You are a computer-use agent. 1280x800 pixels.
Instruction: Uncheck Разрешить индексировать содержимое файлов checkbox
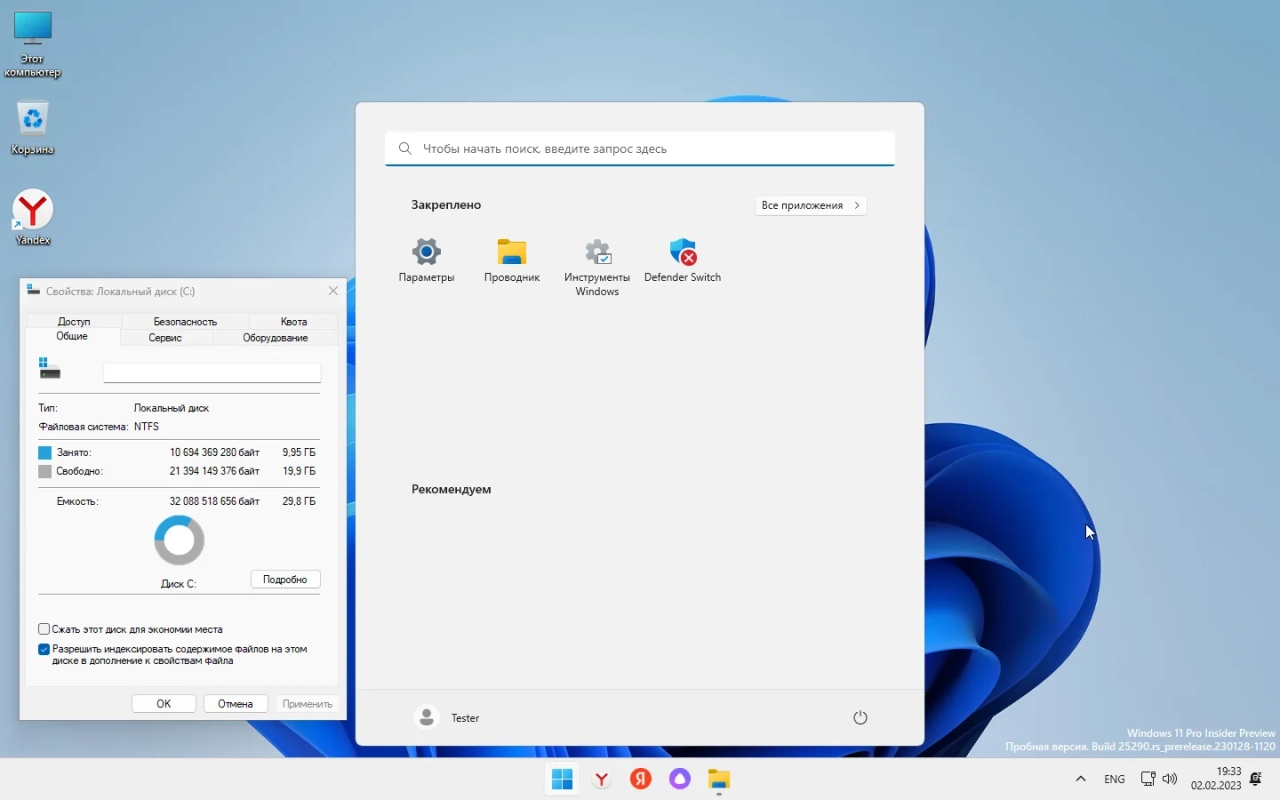[x=44, y=649]
